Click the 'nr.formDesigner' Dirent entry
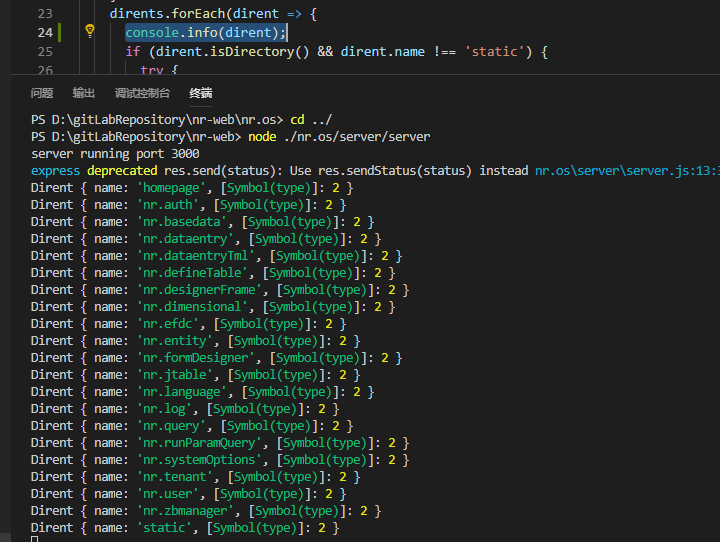The width and height of the screenshot is (720, 542). point(217,358)
